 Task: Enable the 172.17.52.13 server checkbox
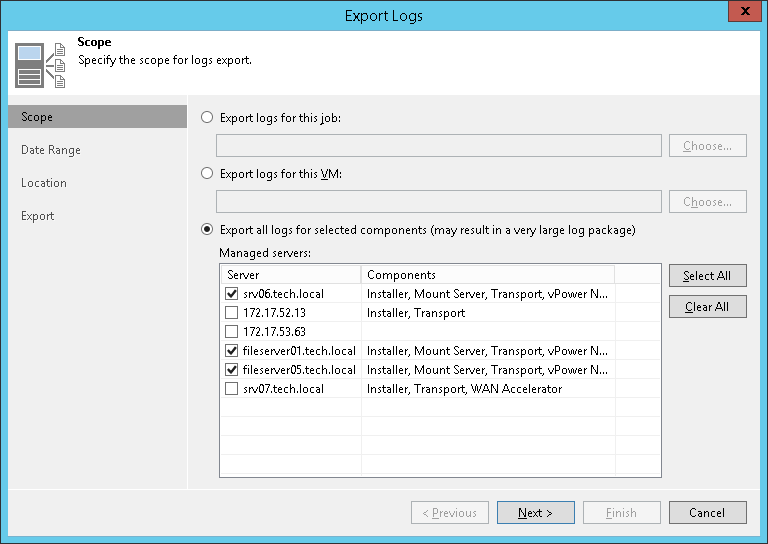(232, 313)
